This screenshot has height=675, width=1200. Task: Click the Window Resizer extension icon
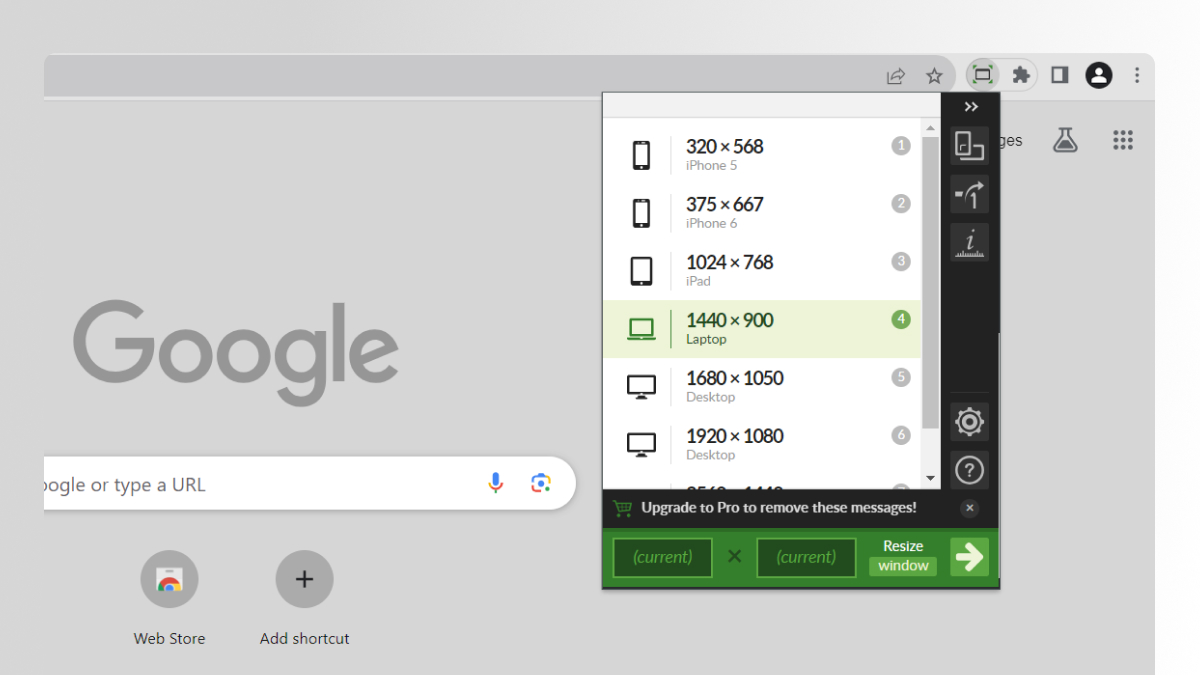point(983,75)
